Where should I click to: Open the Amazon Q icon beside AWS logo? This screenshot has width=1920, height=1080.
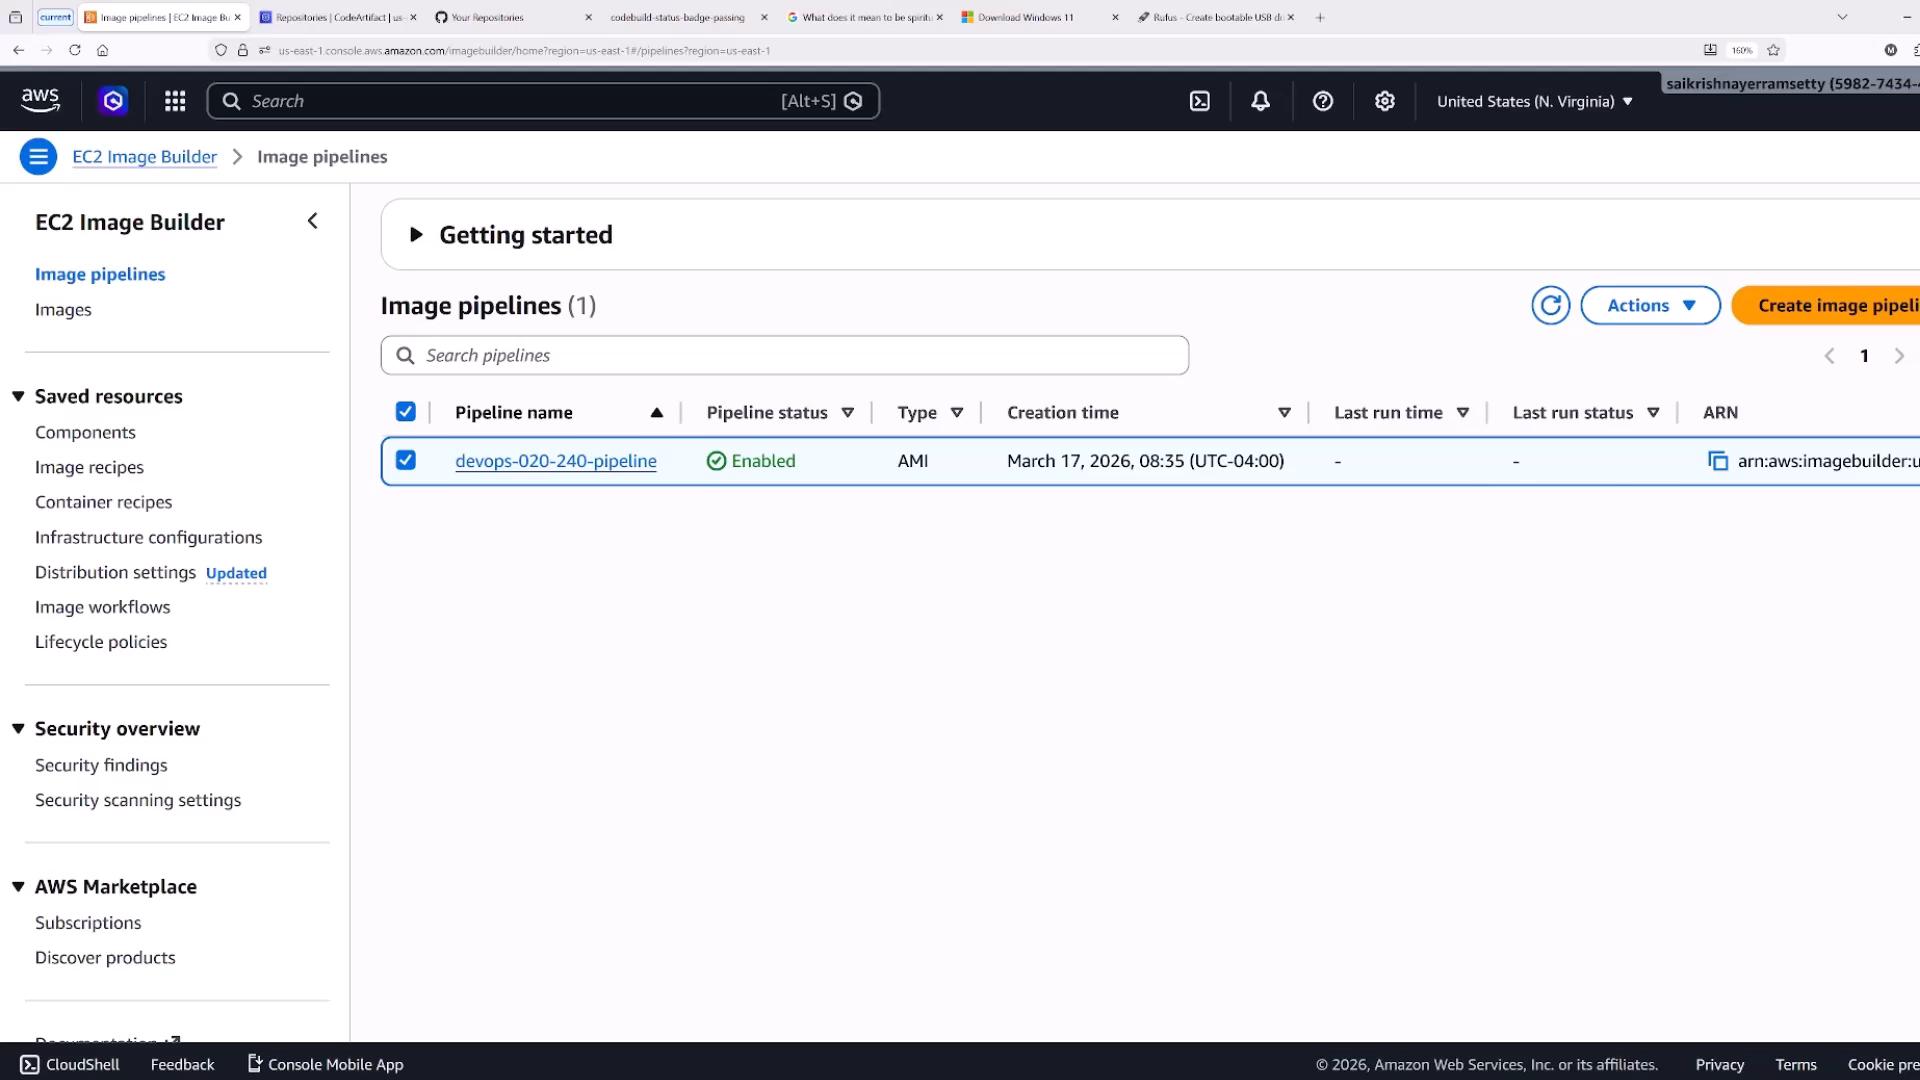pos(113,101)
